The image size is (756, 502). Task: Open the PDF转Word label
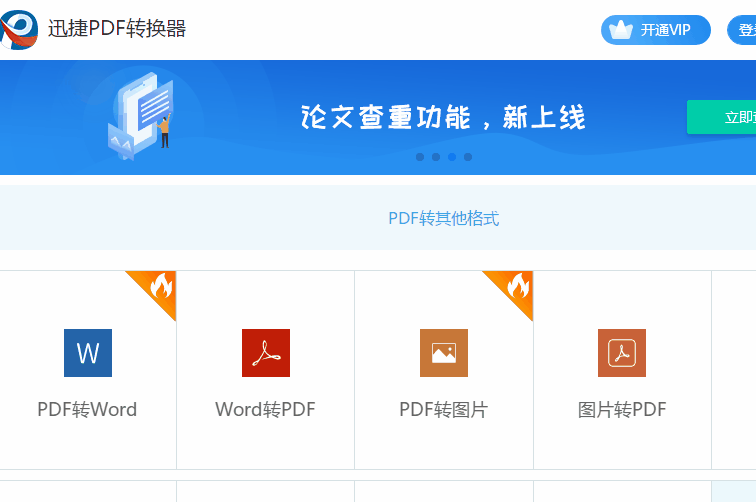(87, 409)
